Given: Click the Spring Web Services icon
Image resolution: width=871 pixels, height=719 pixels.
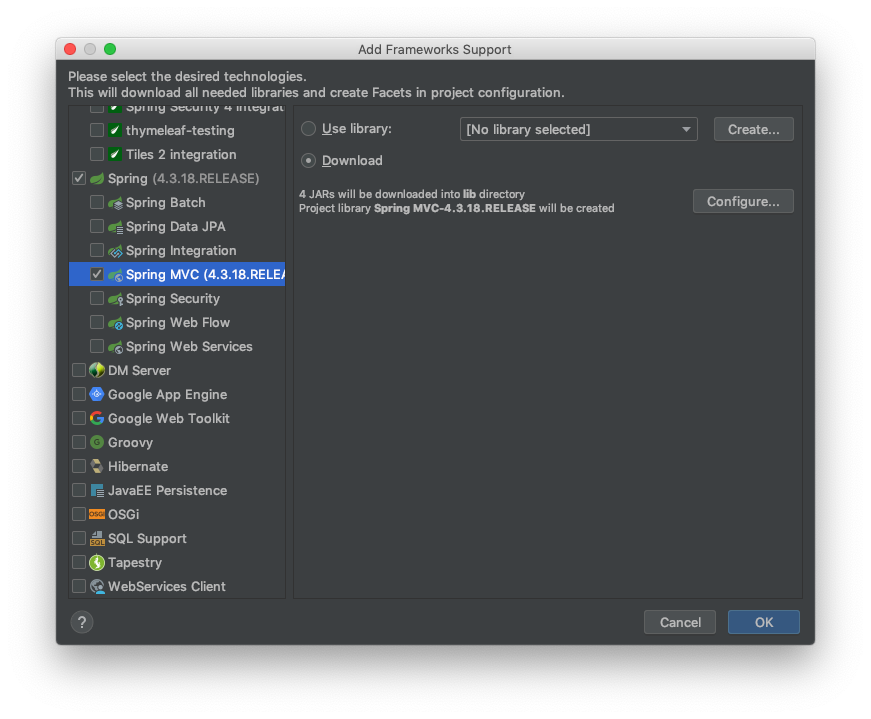Looking at the screenshot, I should 116,347.
